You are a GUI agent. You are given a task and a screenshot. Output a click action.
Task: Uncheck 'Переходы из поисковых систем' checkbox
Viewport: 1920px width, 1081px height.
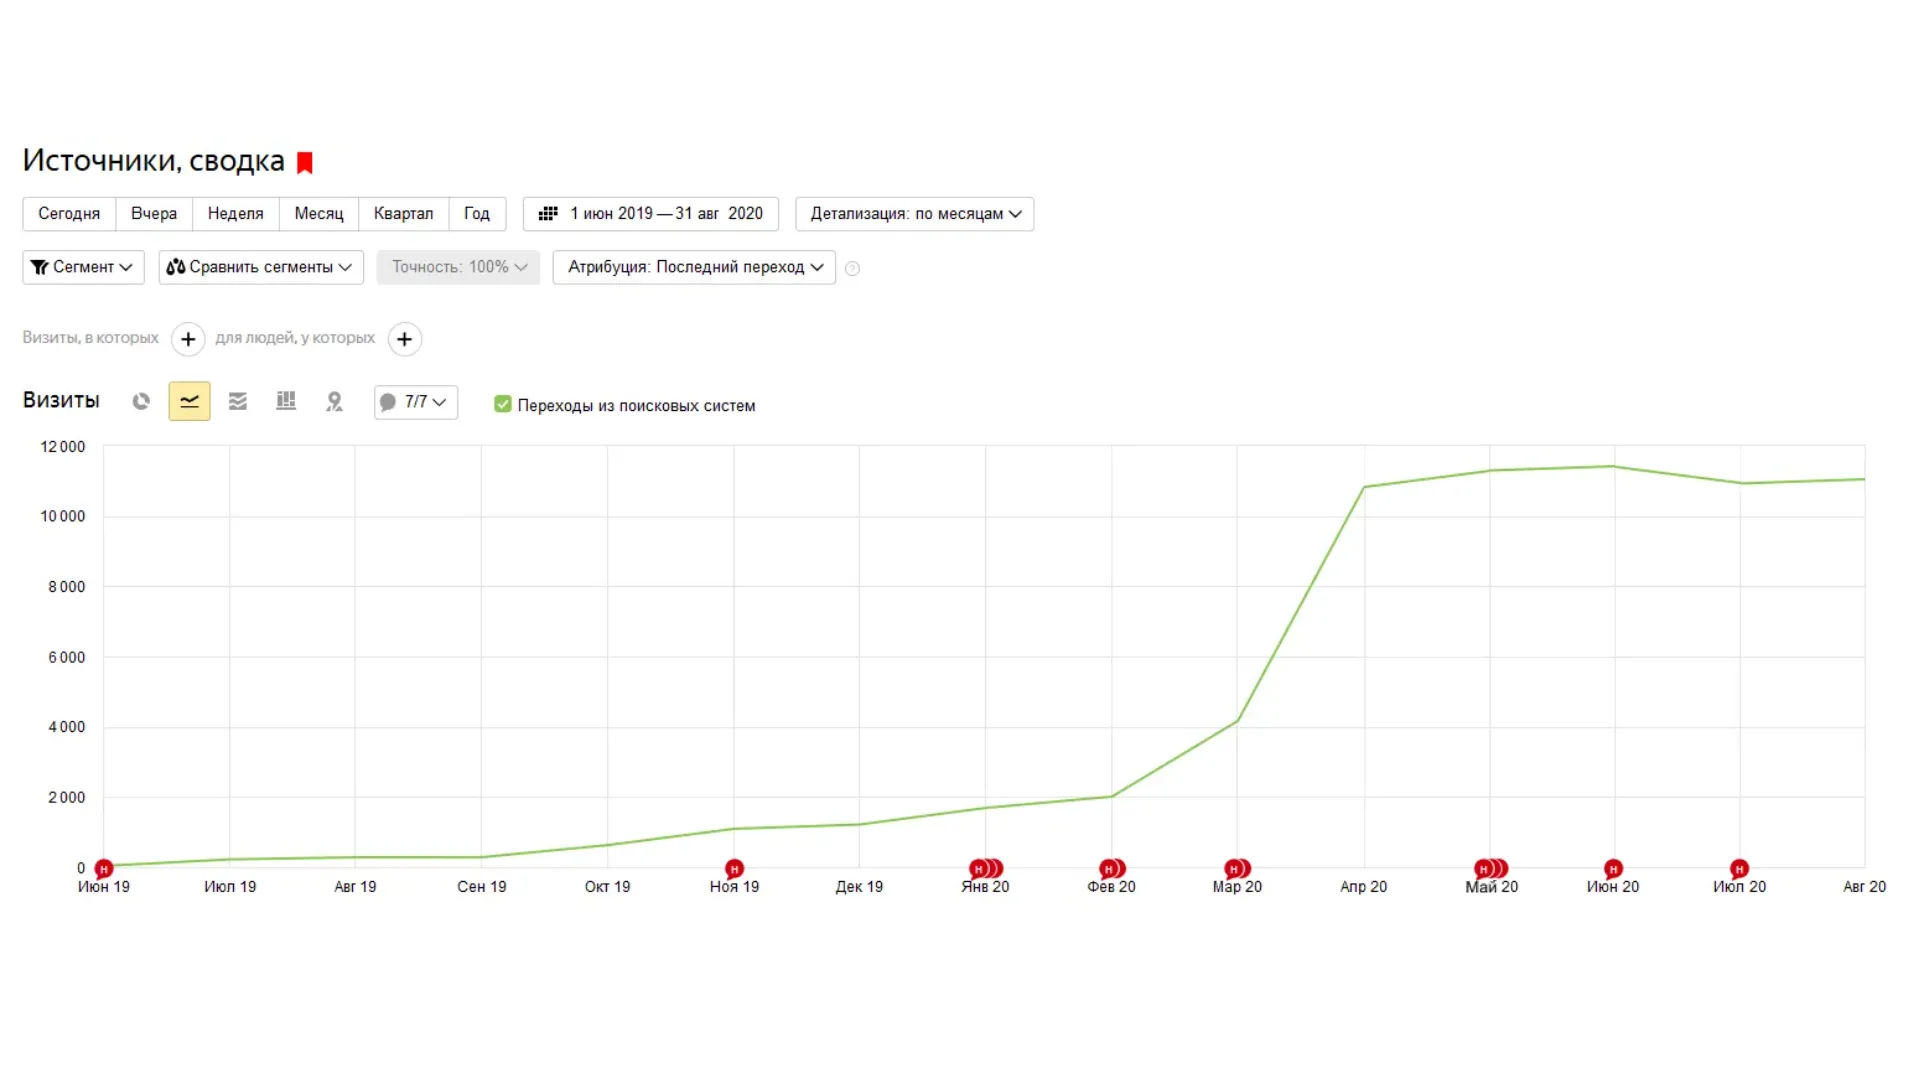click(503, 404)
